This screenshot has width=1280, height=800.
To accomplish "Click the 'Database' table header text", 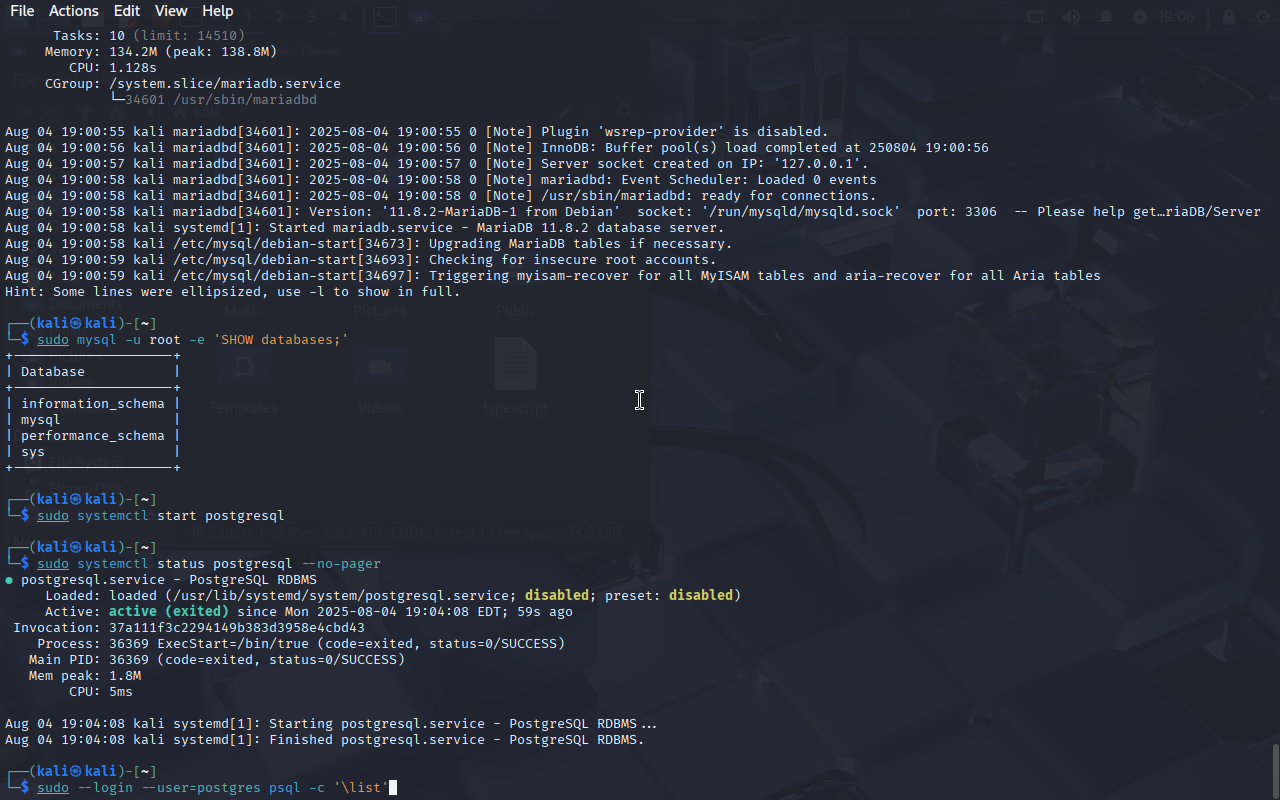I will click(53, 372).
